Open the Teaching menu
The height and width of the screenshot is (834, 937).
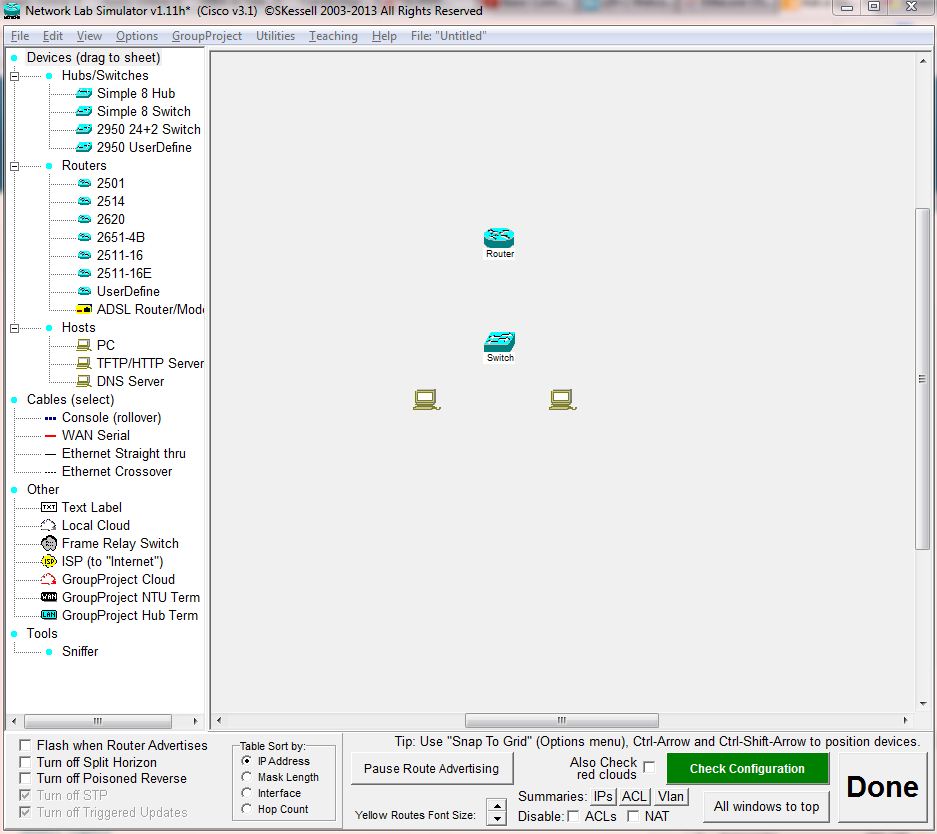pos(333,35)
